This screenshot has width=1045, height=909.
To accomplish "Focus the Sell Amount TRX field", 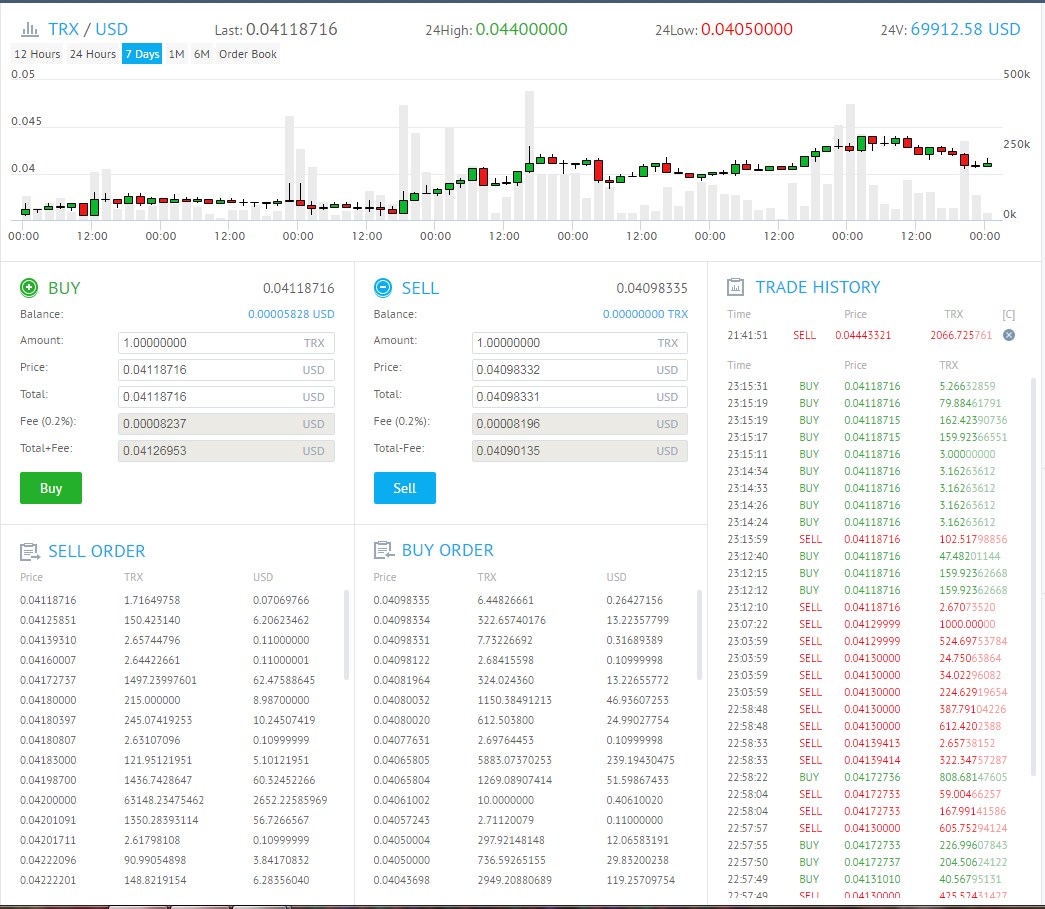I will pos(579,343).
